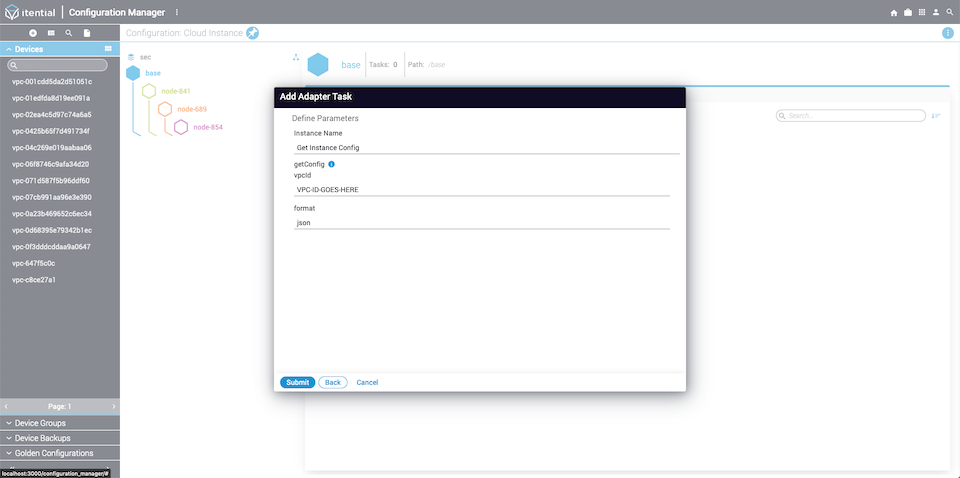Click the sidebar toolbar table view icon

click(x=51, y=33)
